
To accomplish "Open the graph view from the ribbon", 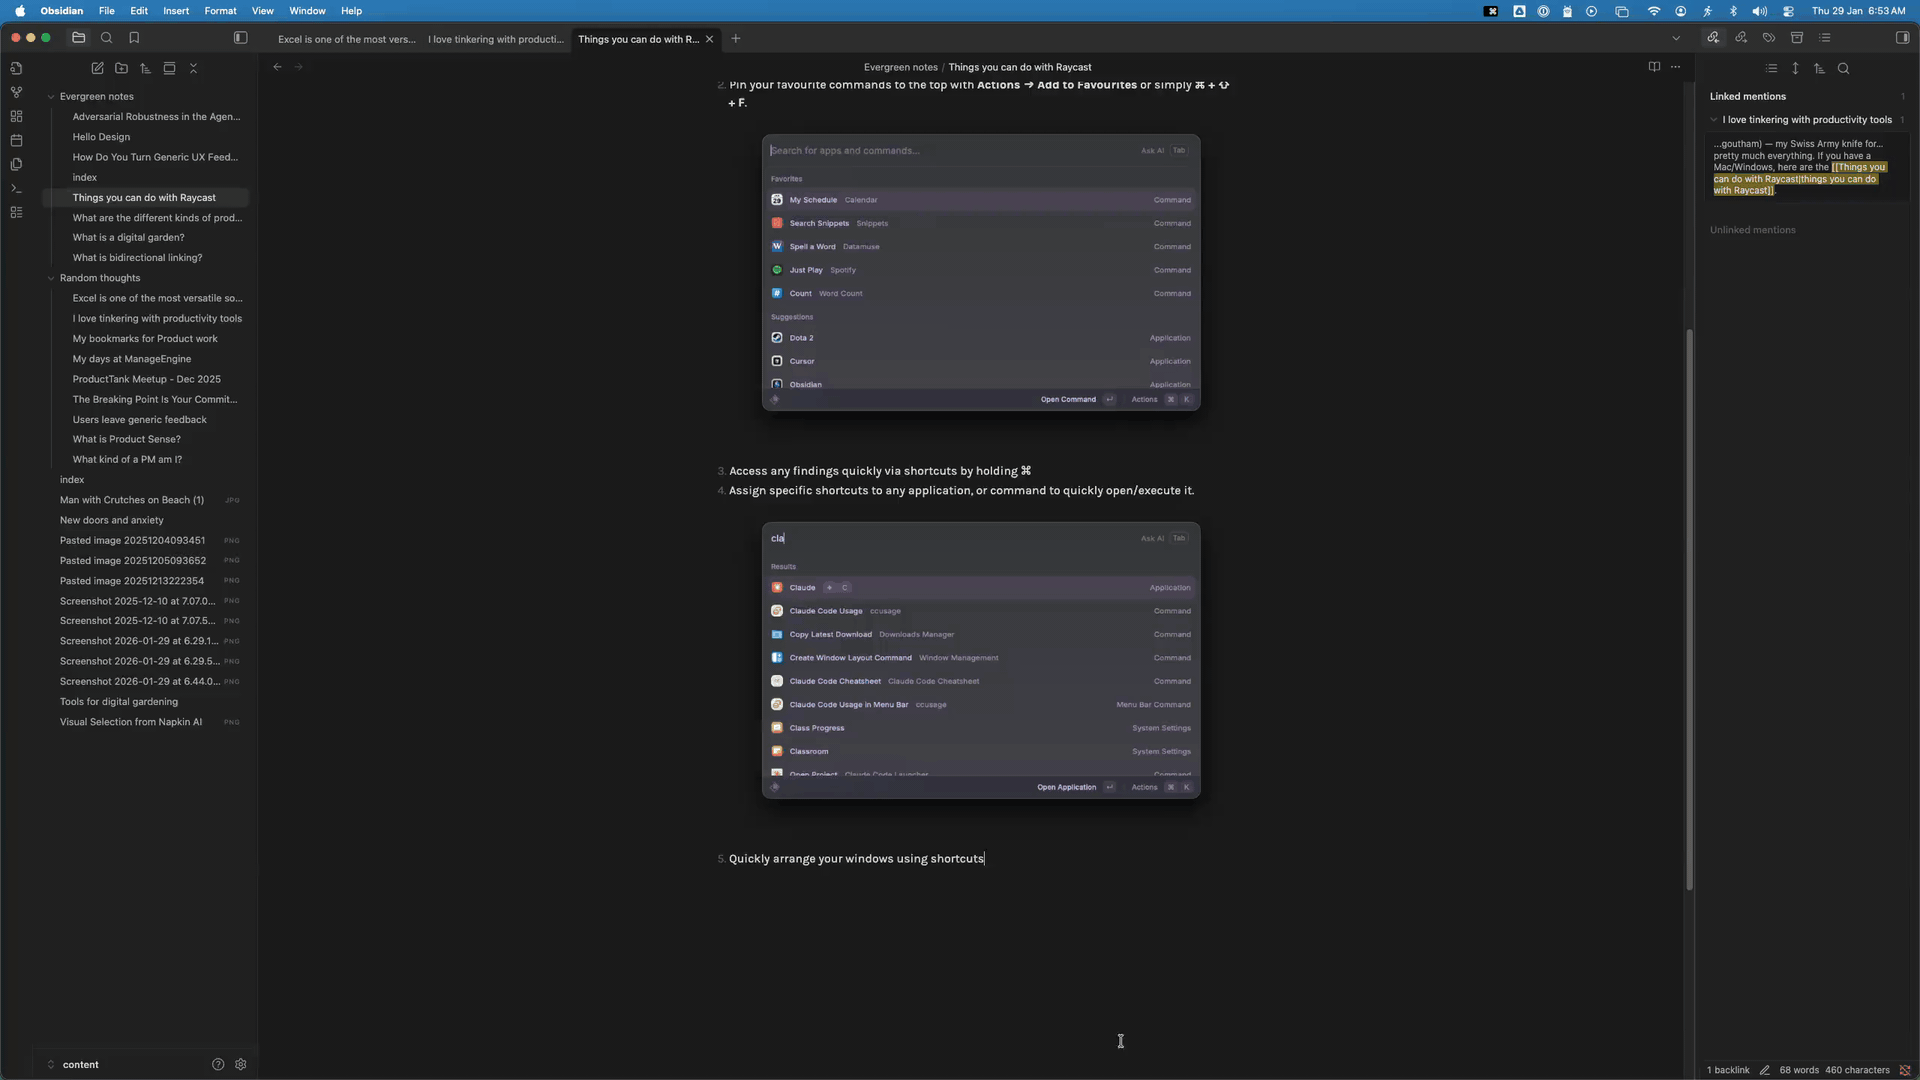I will (x=16, y=92).
